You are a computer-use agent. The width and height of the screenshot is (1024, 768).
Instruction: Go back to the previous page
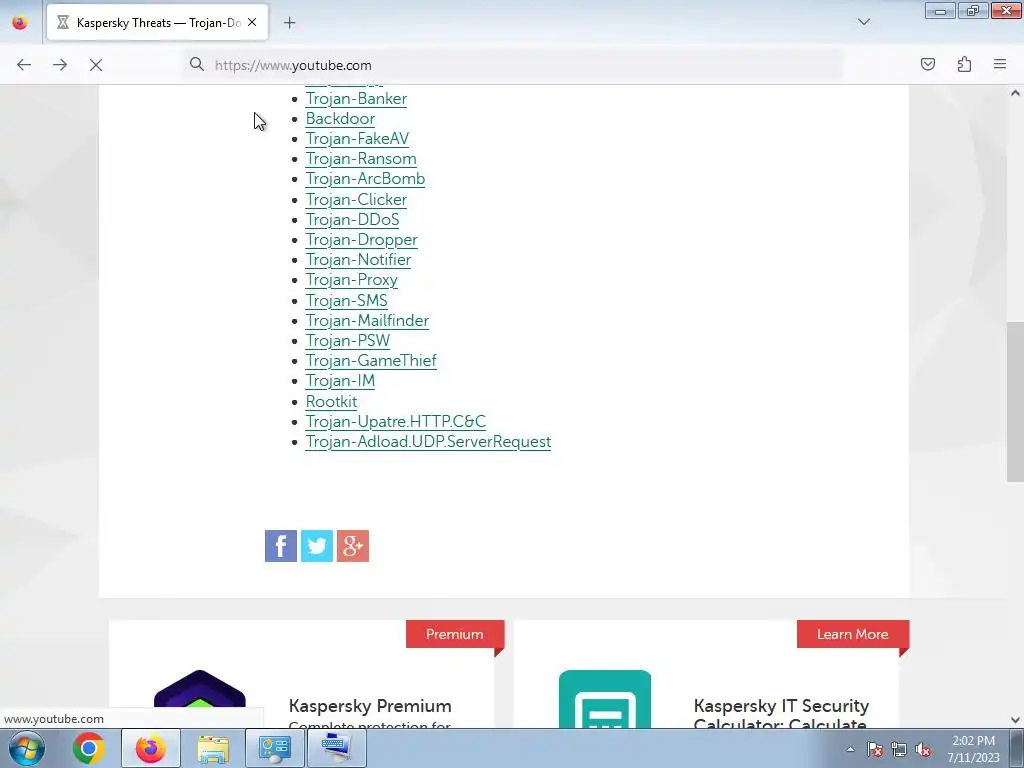(x=24, y=65)
